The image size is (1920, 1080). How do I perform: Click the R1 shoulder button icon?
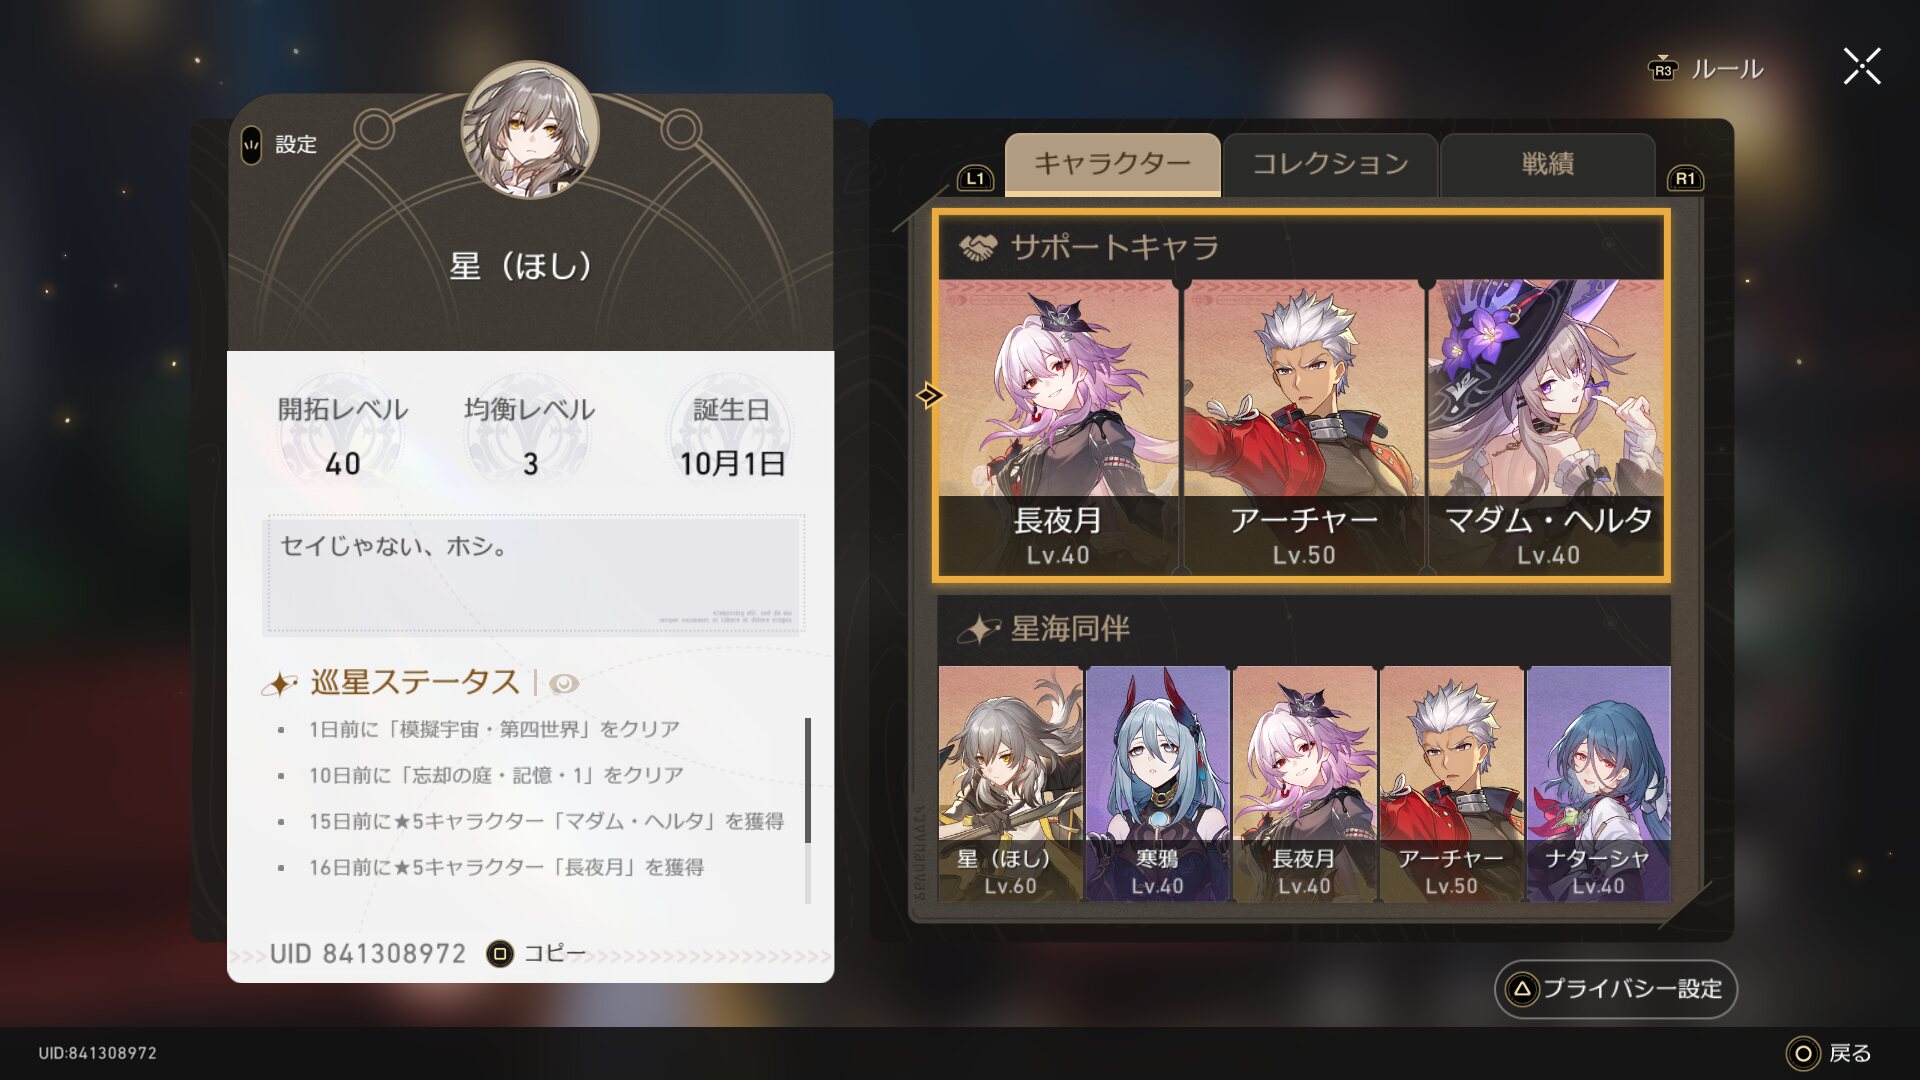pyautogui.click(x=1685, y=179)
